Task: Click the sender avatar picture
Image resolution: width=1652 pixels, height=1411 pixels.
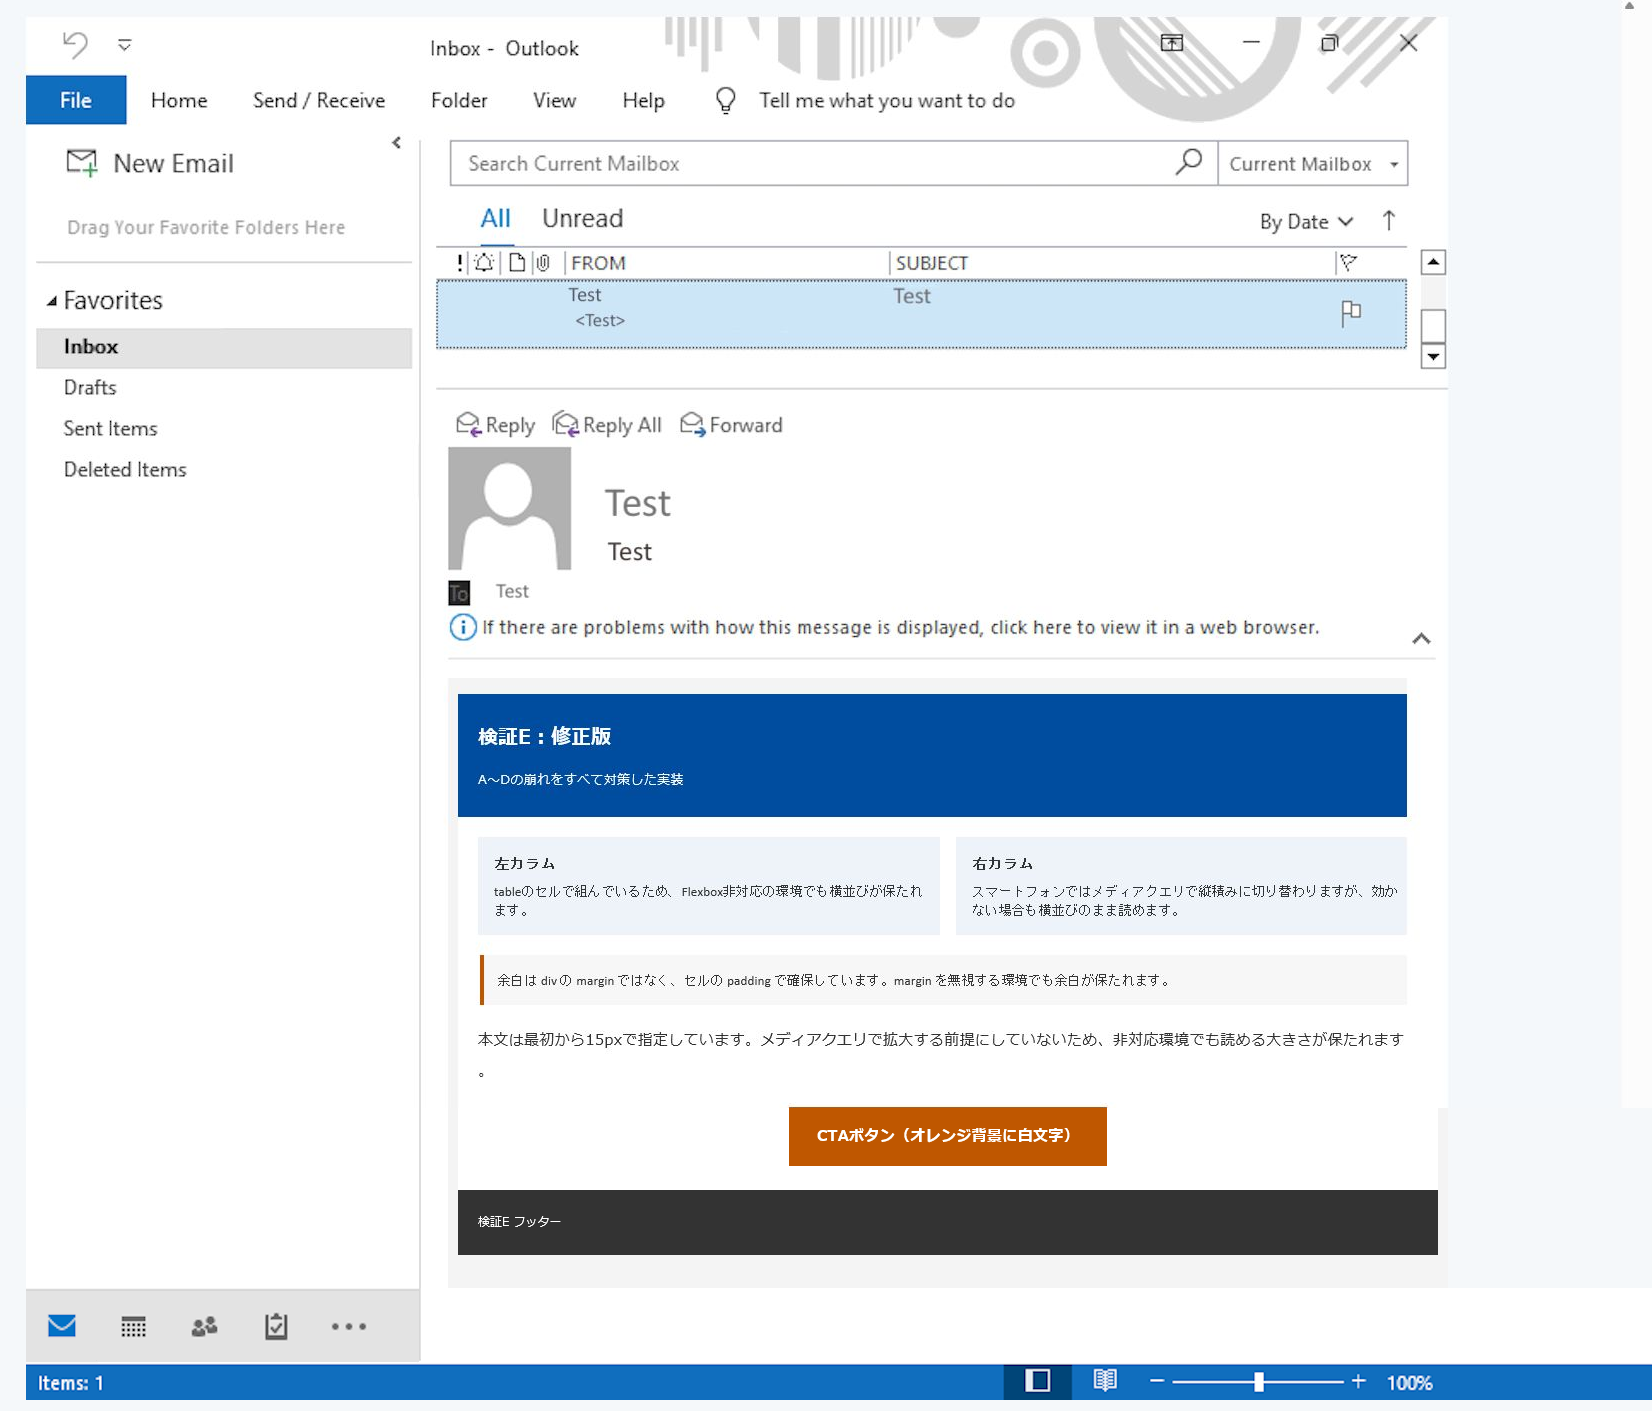Action: point(510,508)
